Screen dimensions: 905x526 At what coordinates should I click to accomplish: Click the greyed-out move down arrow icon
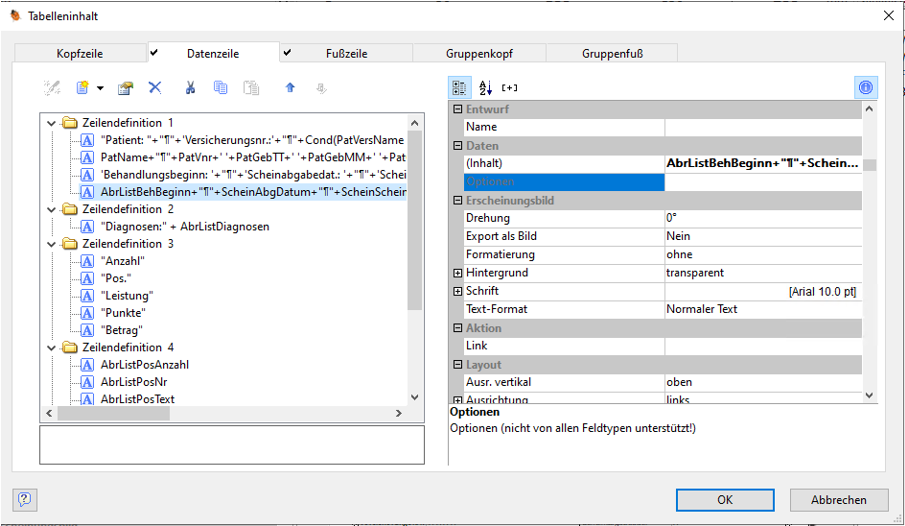[x=321, y=88]
